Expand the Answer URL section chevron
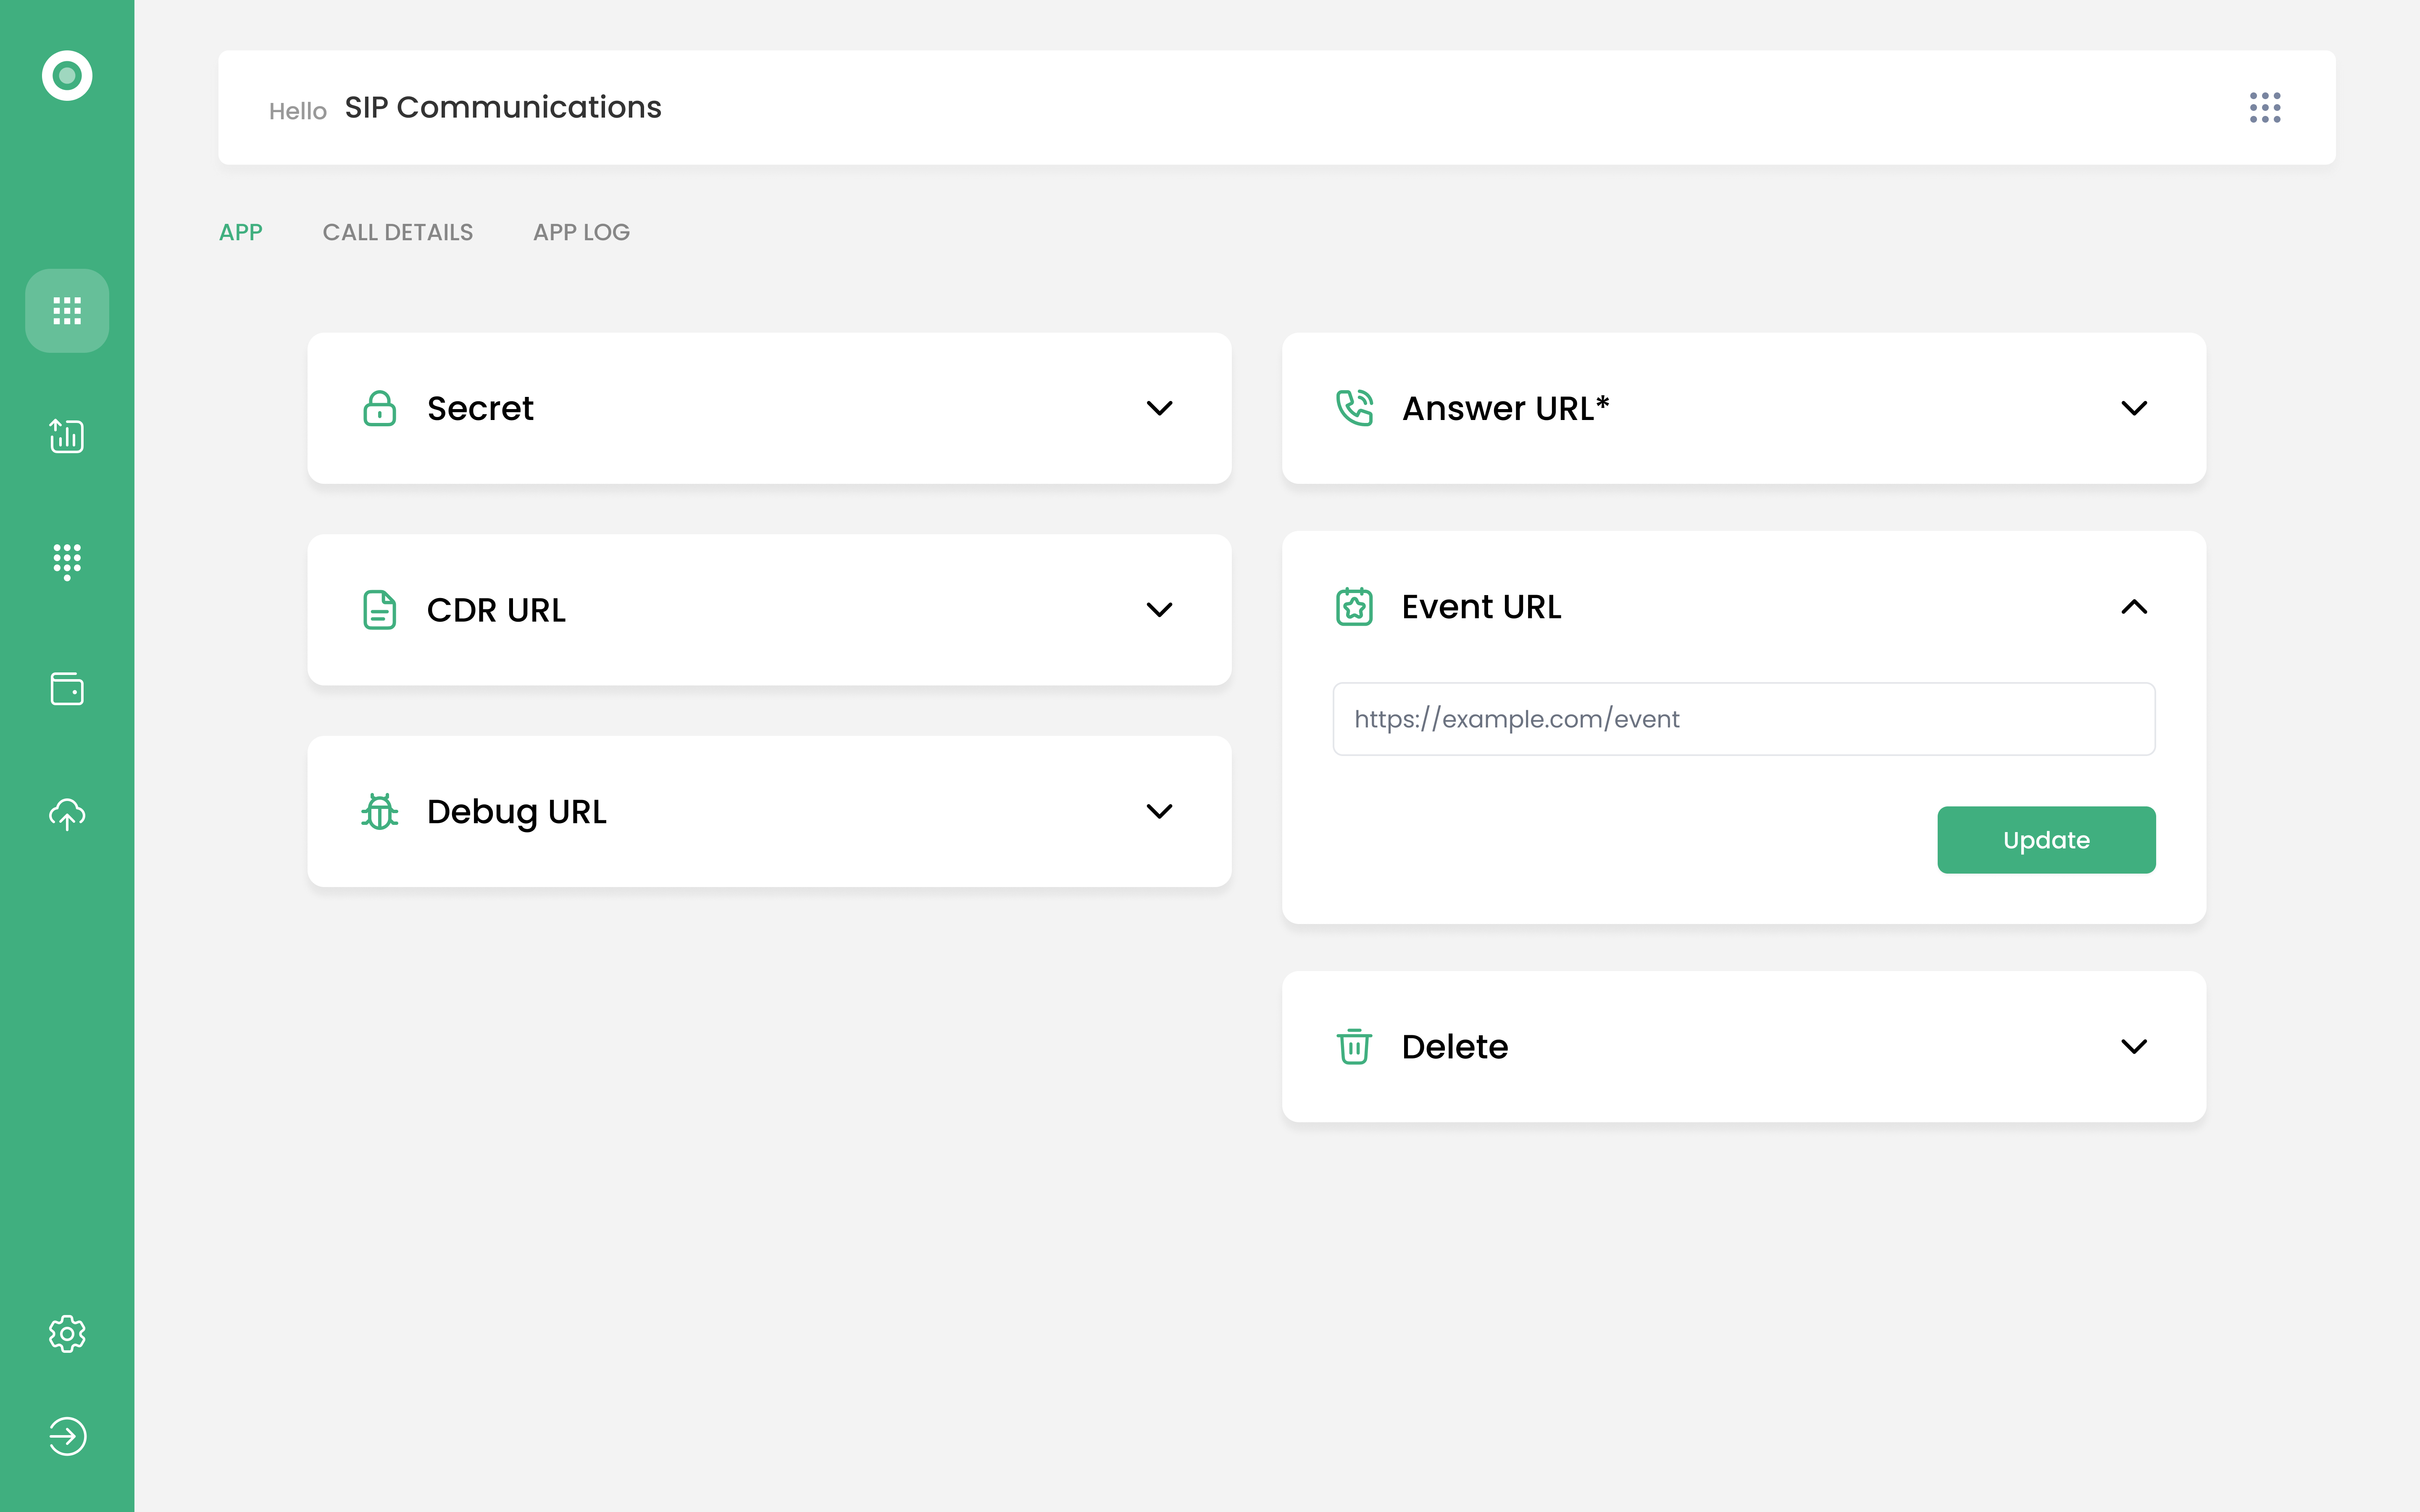Image resolution: width=2420 pixels, height=1512 pixels. click(2134, 408)
